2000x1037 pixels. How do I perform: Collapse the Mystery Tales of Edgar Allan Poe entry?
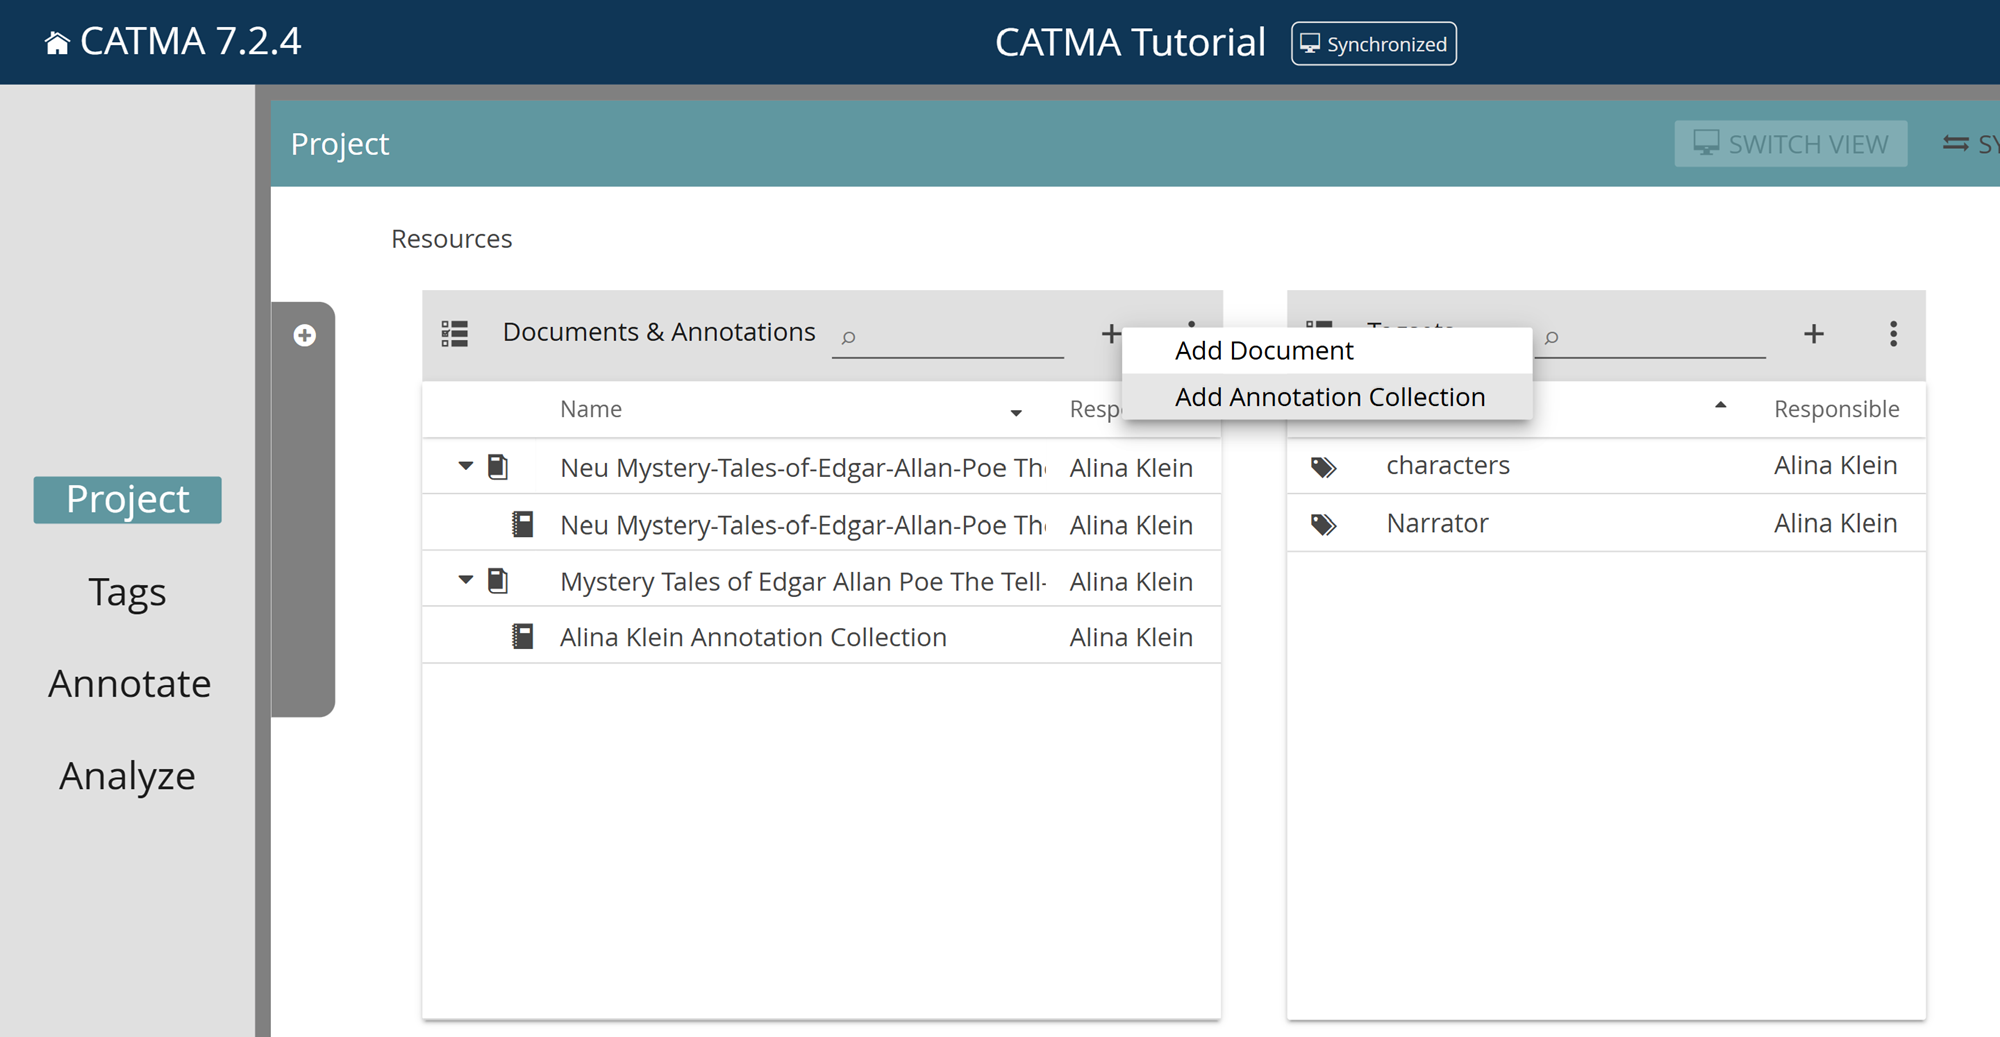coord(463,579)
